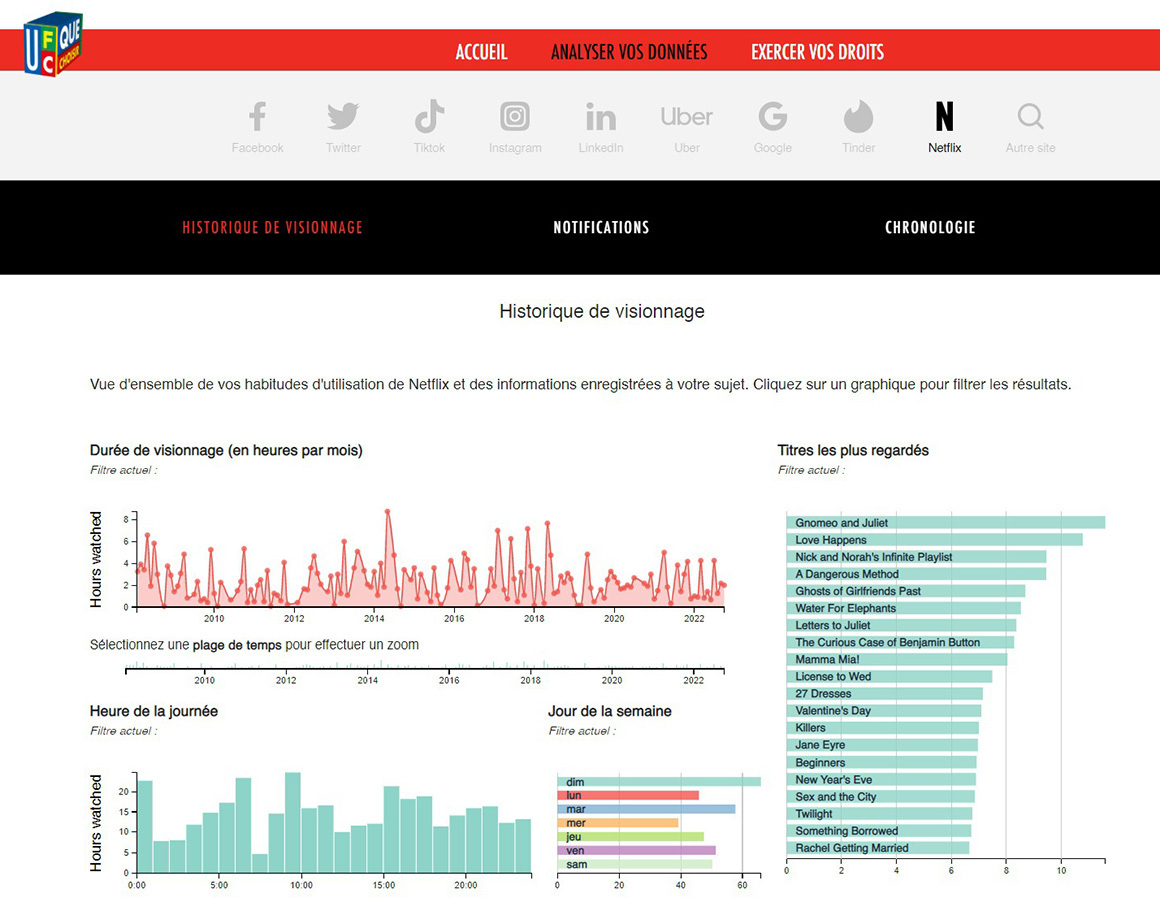Image resolution: width=1160 pixels, height=898 pixels.
Task: Select the Netflix N icon
Action: 945,116
